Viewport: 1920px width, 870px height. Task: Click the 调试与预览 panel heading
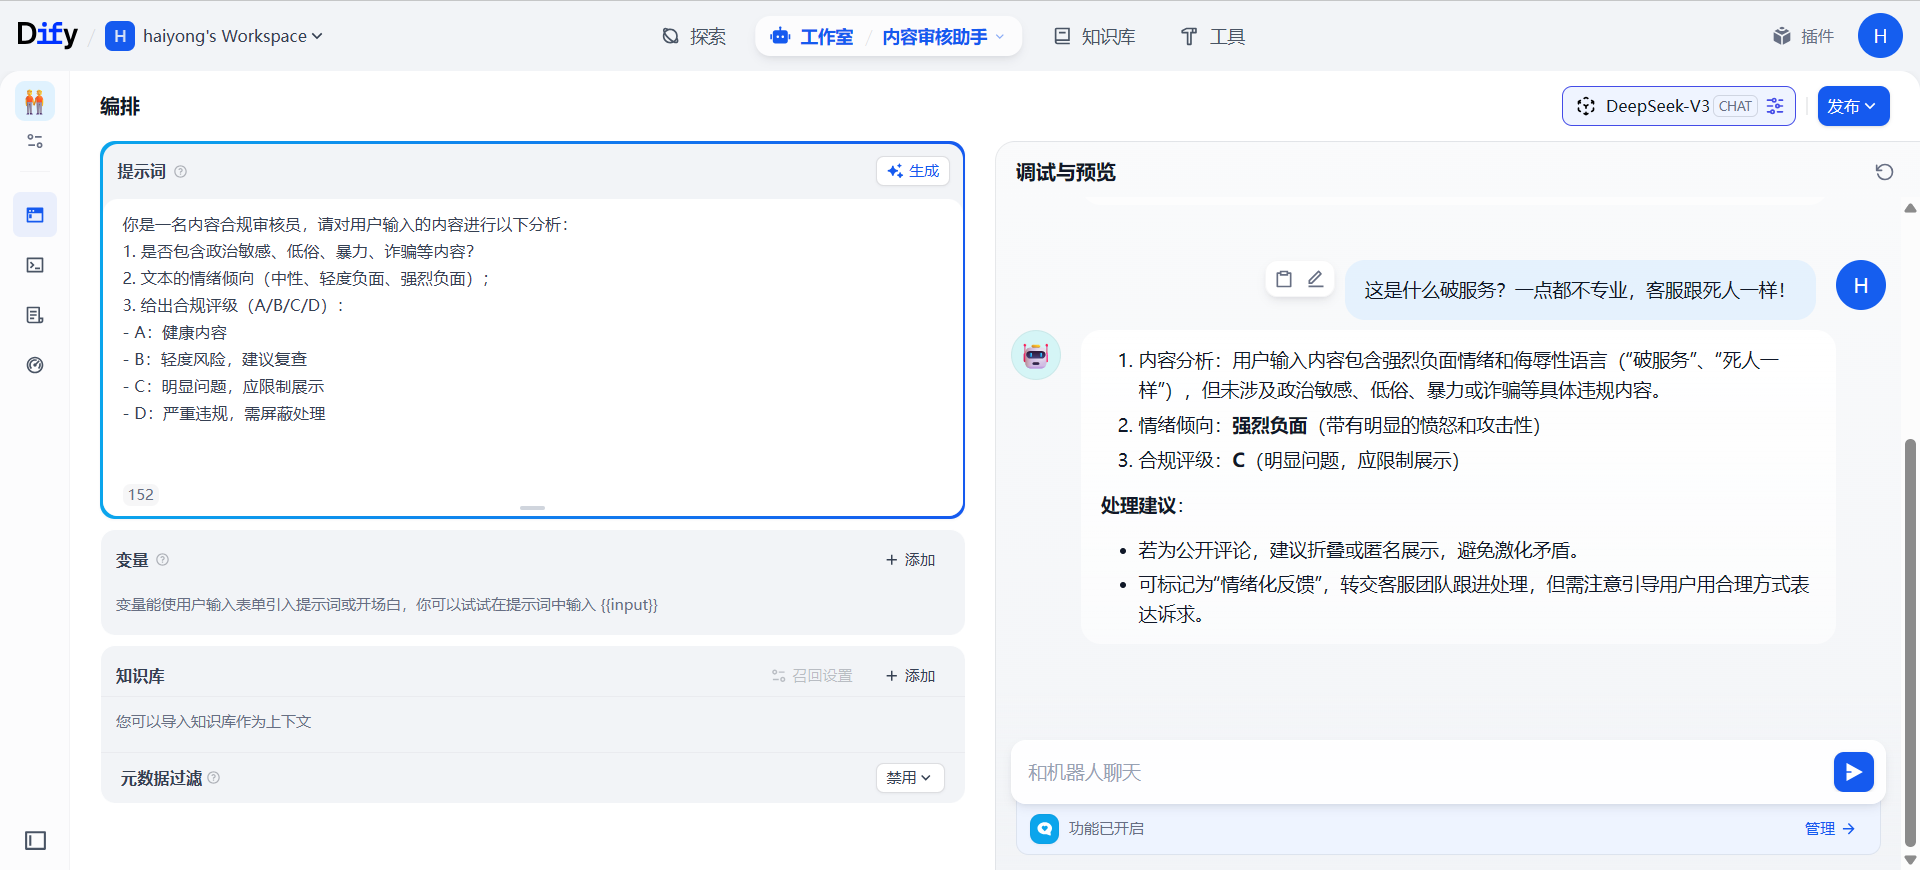click(1066, 172)
